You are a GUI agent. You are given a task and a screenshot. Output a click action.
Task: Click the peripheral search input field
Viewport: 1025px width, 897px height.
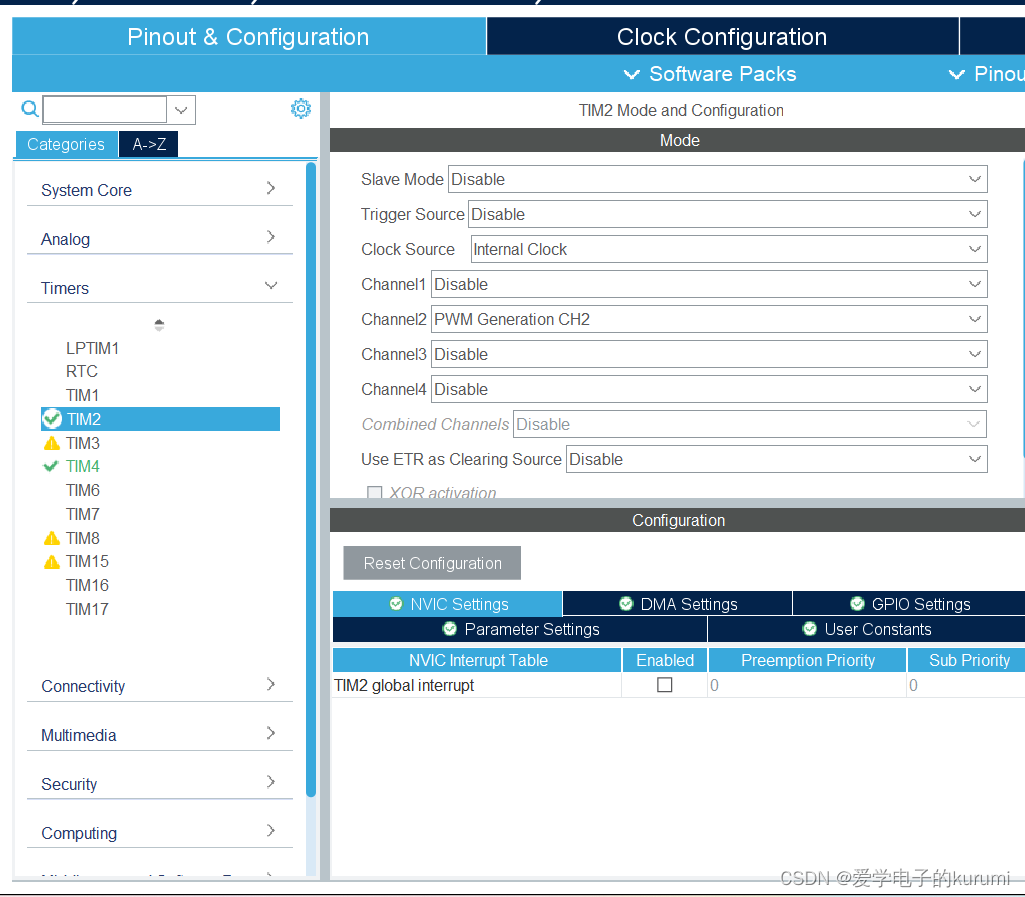pos(105,109)
